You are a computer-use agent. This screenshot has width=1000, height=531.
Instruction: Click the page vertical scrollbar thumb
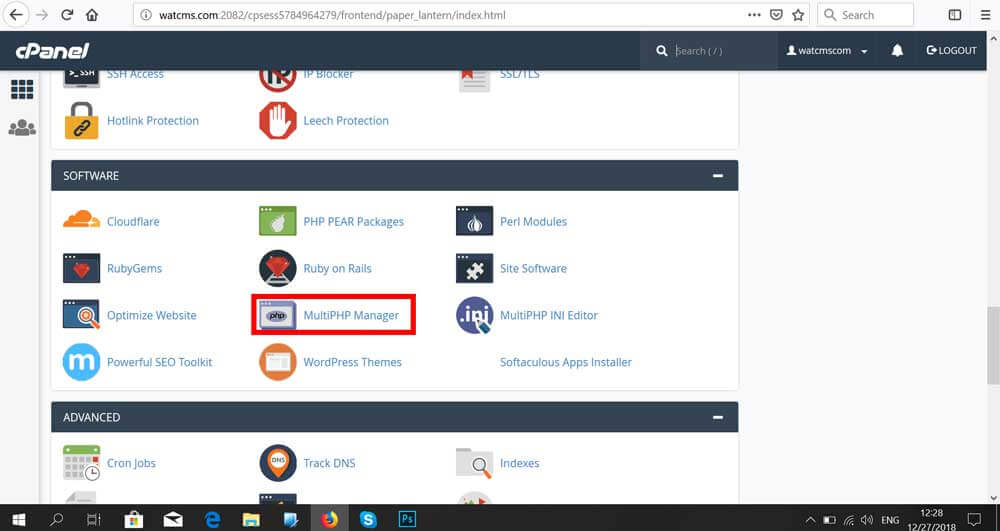pyautogui.click(x=993, y=345)
